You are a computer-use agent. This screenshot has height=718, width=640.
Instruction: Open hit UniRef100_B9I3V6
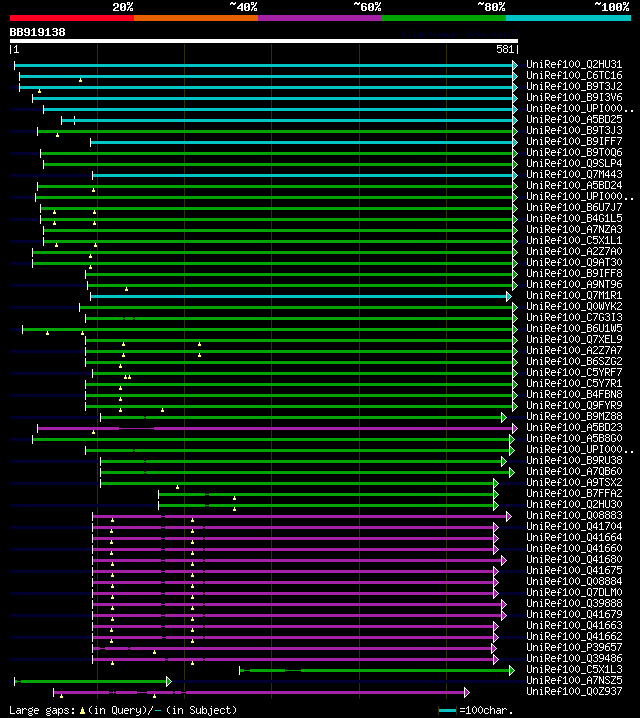(574, 98)
